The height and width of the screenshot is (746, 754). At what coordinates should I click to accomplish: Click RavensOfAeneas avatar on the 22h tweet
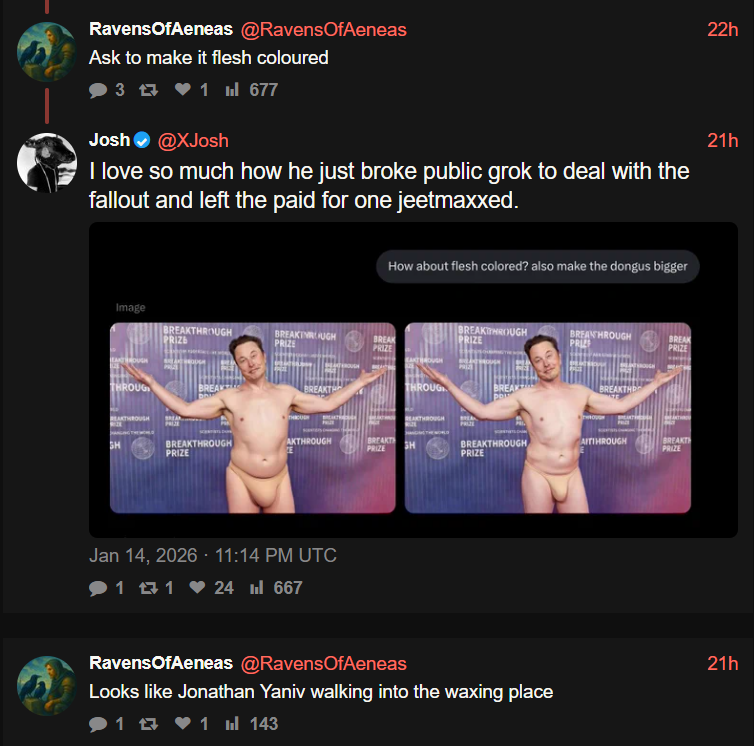(x=47, y=51)
